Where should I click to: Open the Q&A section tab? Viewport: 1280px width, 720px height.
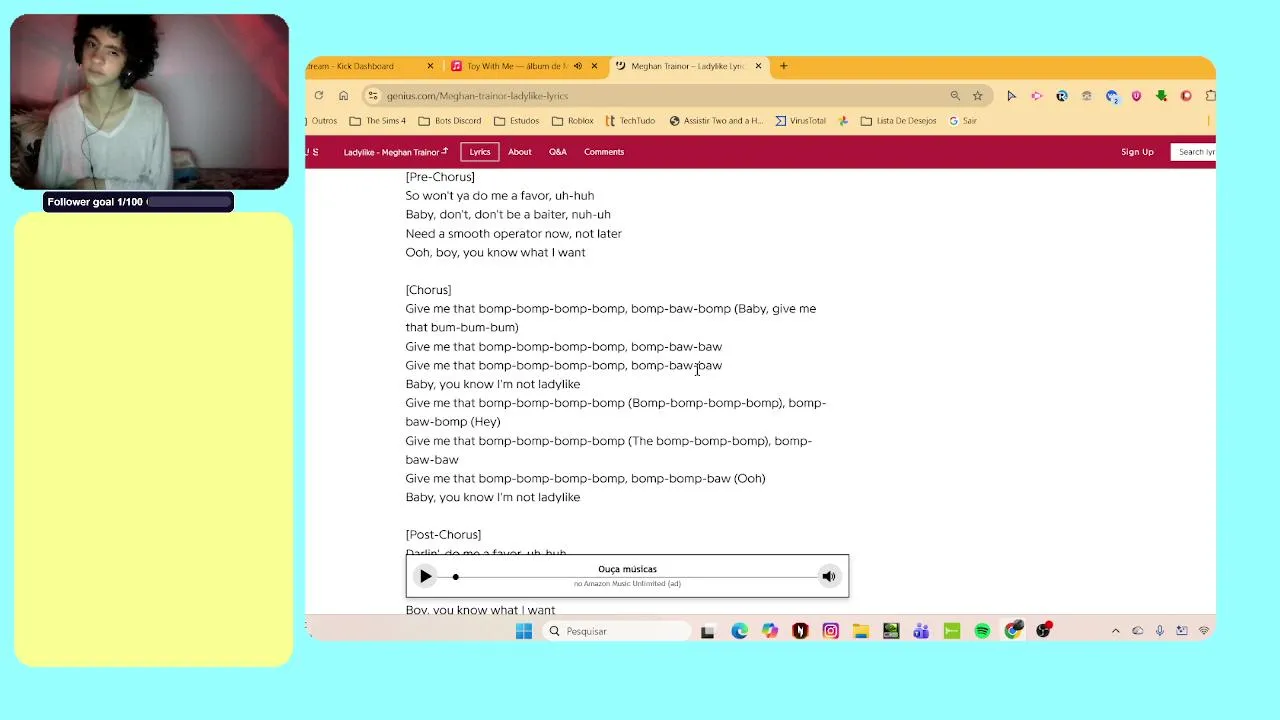pos(557,152)
